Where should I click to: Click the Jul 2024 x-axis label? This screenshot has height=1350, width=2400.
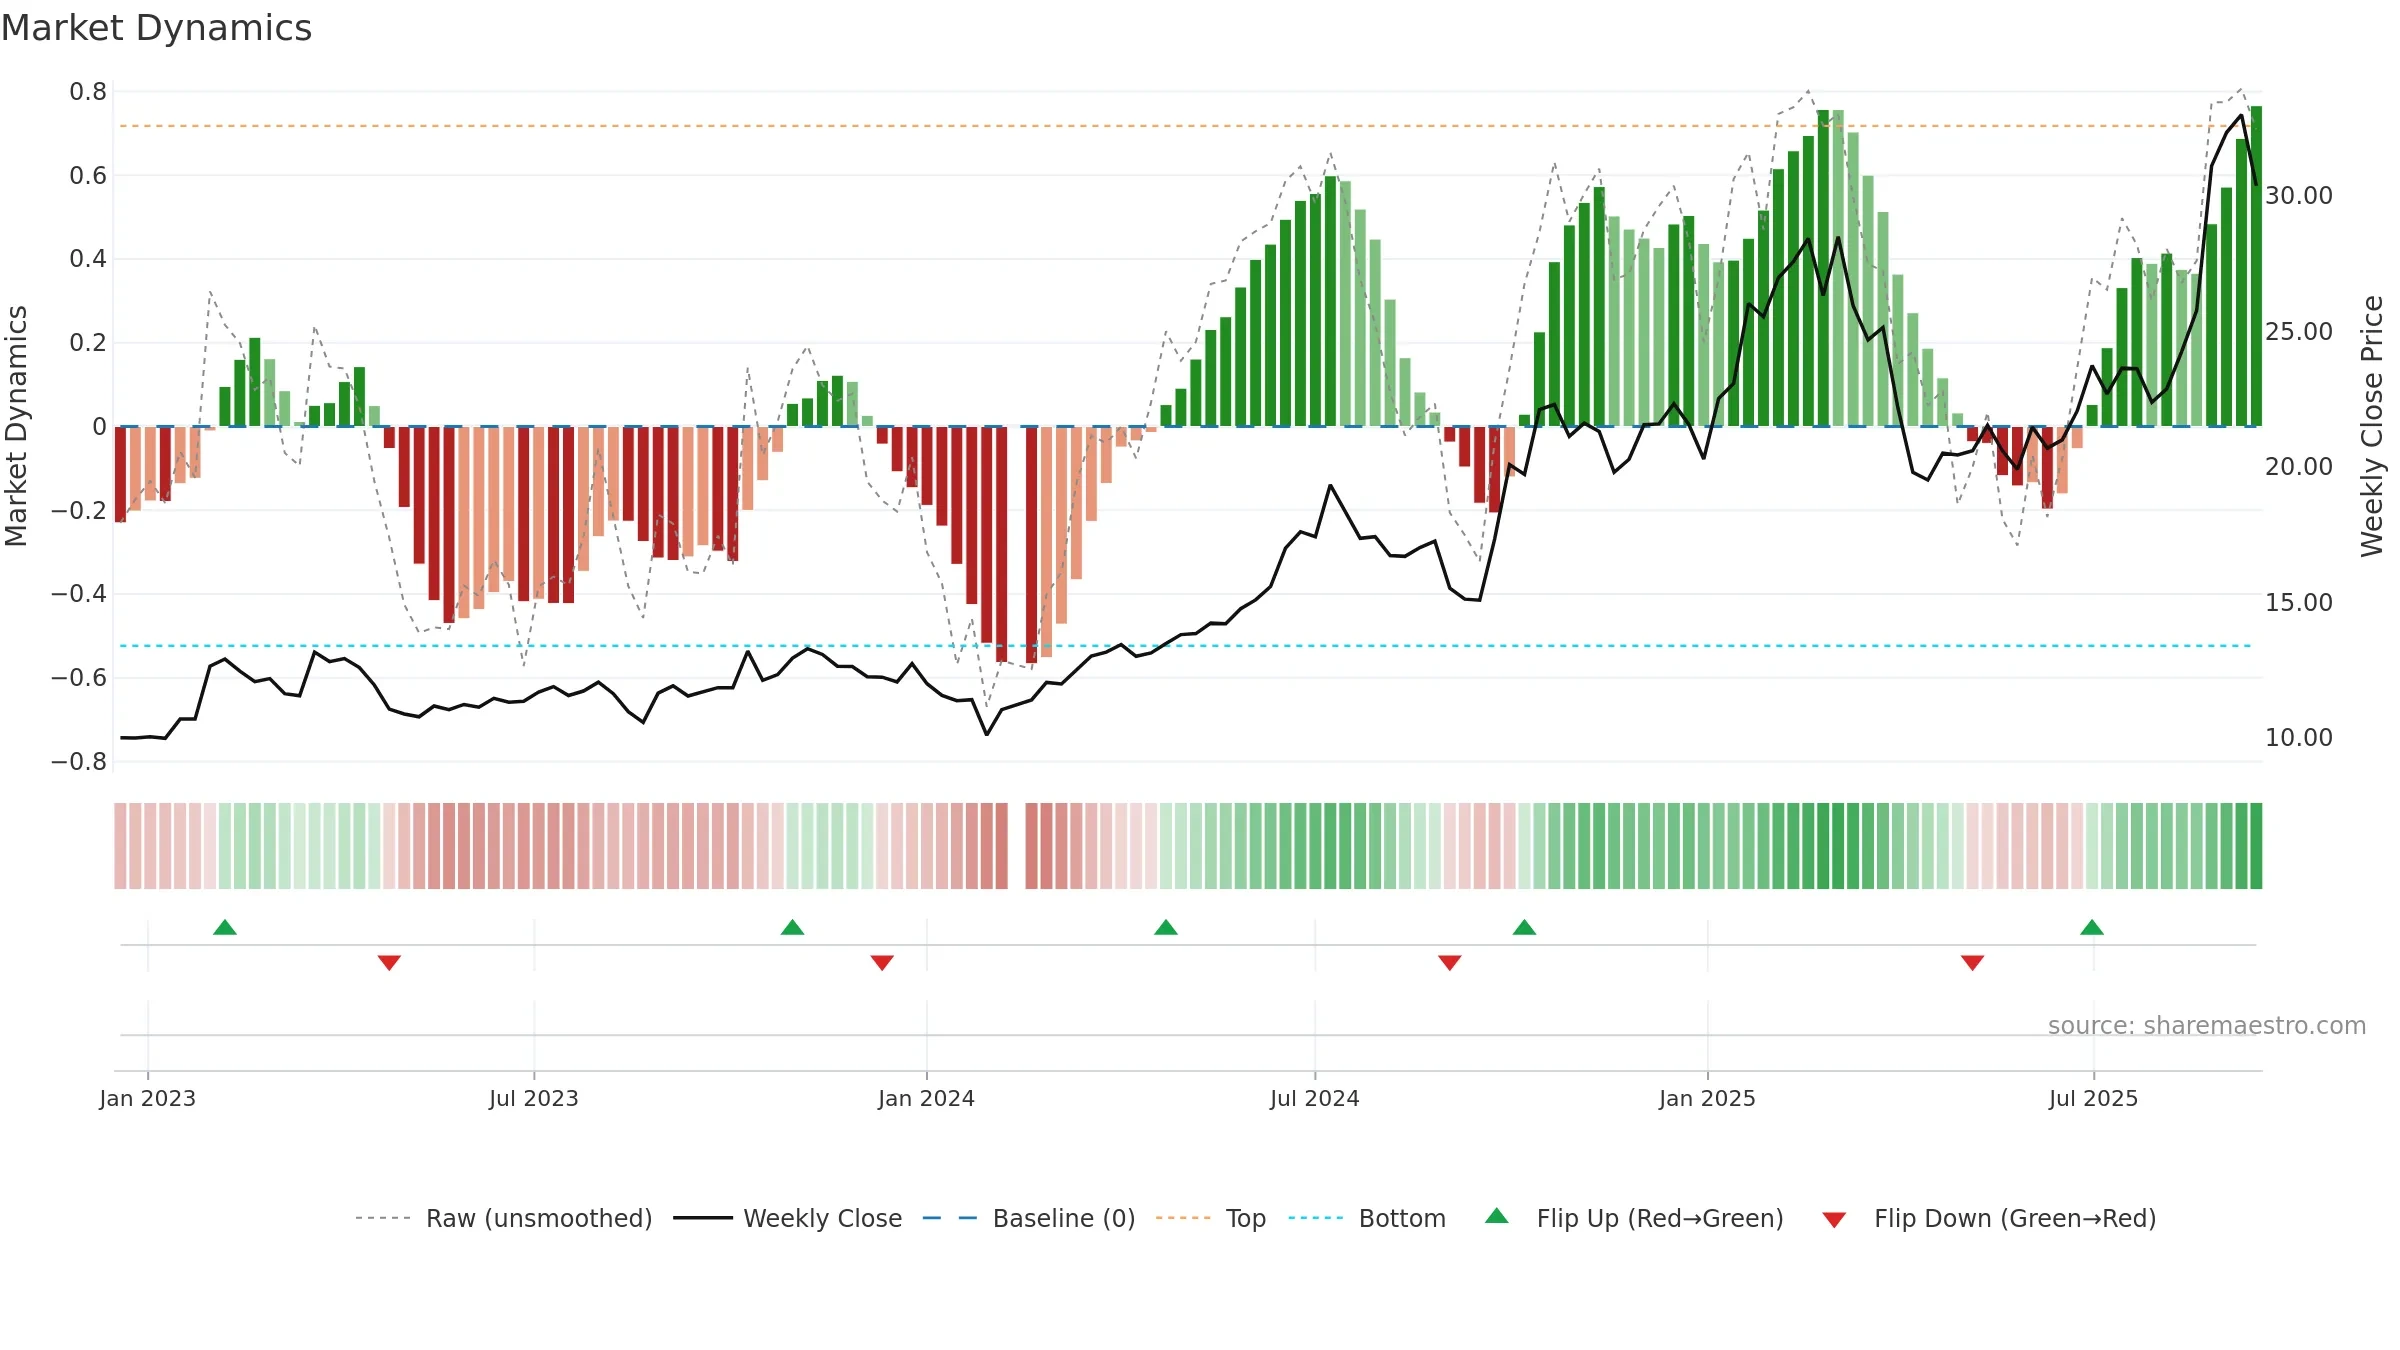(1315, 1098)
